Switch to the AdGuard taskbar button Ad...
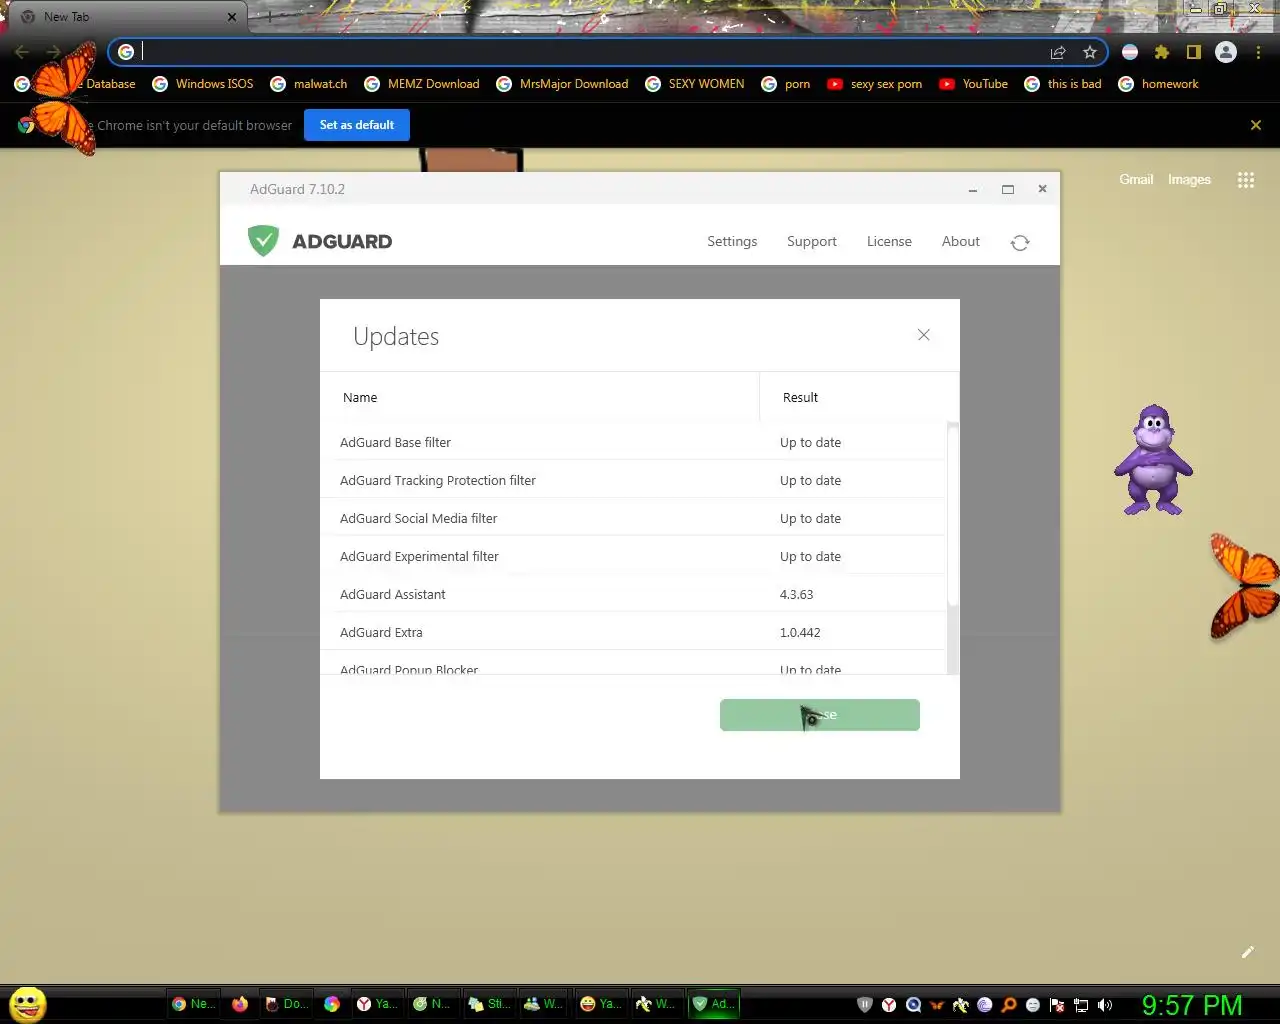 714,1004
